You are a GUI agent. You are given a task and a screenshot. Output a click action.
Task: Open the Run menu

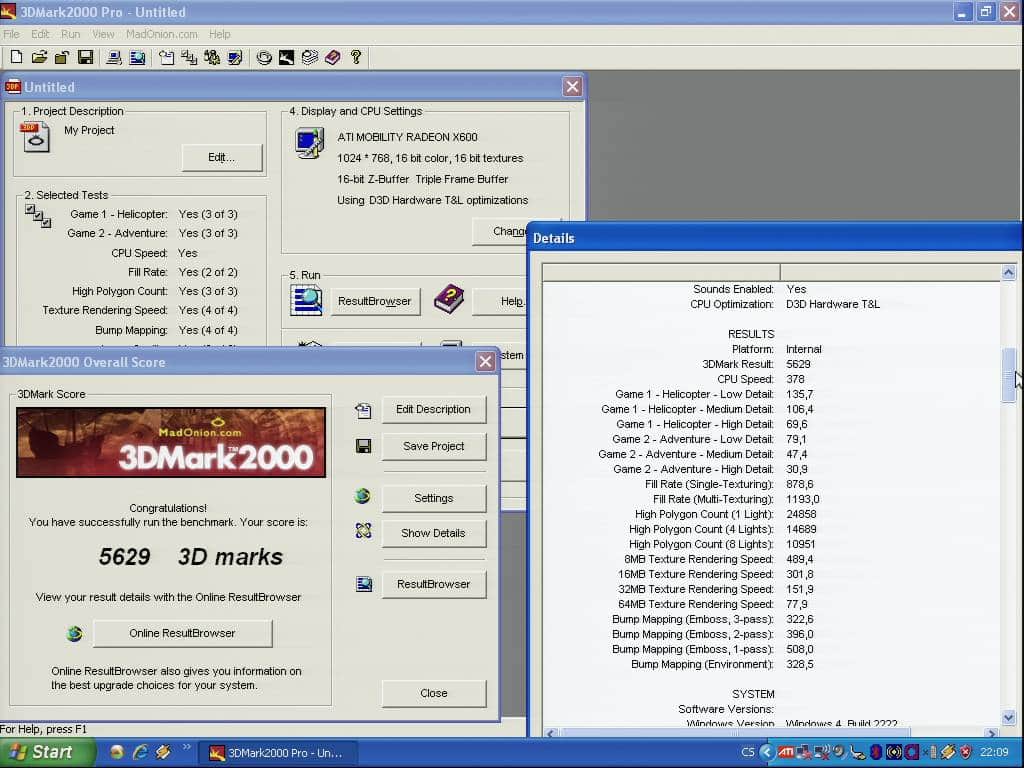71,34
